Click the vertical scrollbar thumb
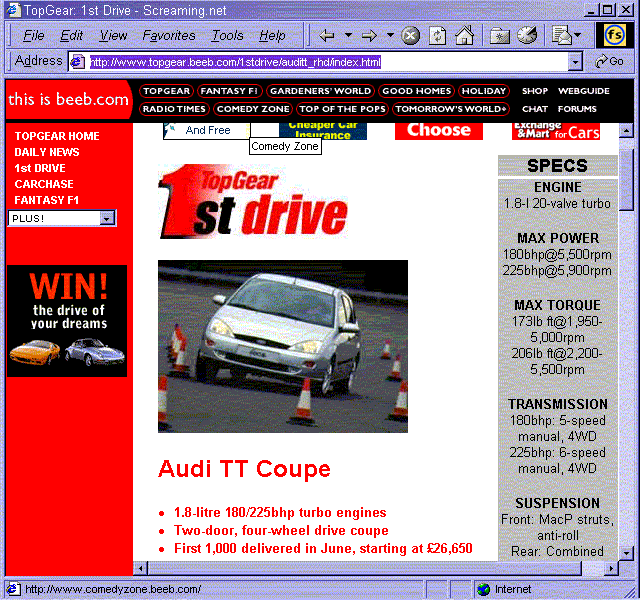Viewport: 640px width, 600px height. [626, 180]
